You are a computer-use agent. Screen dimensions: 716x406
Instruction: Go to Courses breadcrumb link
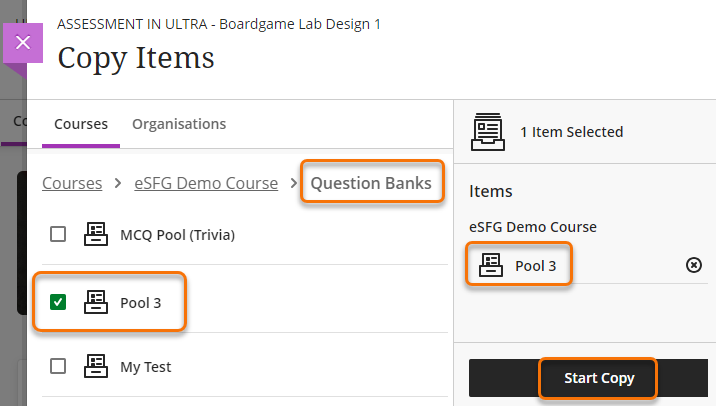tap(72, 183)
